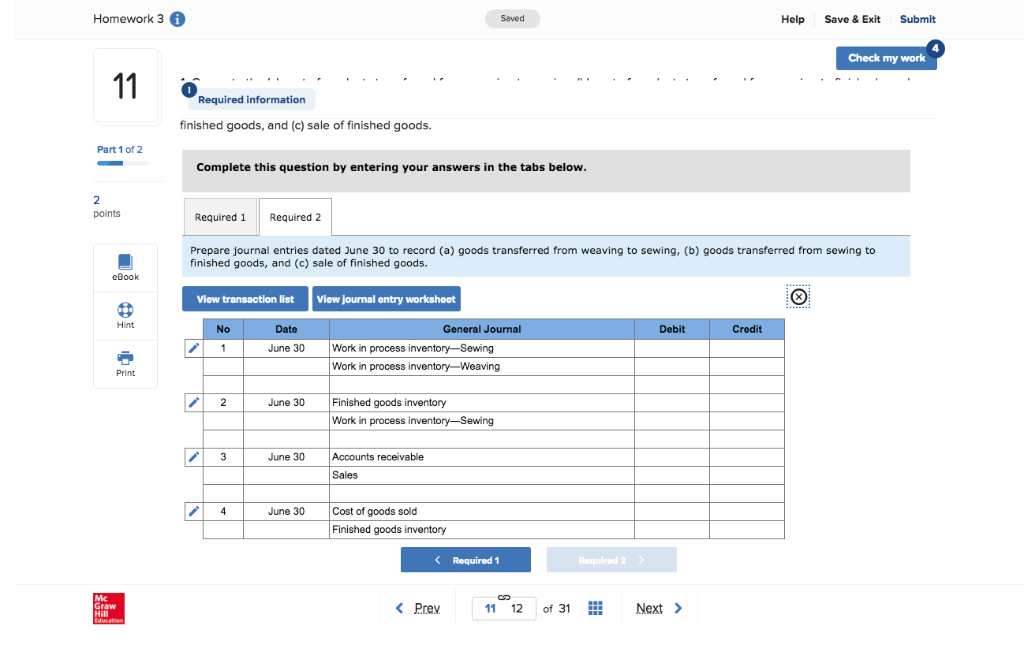The image size is (1024, 648).
Task: Click the Homework 3 info icon
Action: click(x=177, y=19)
